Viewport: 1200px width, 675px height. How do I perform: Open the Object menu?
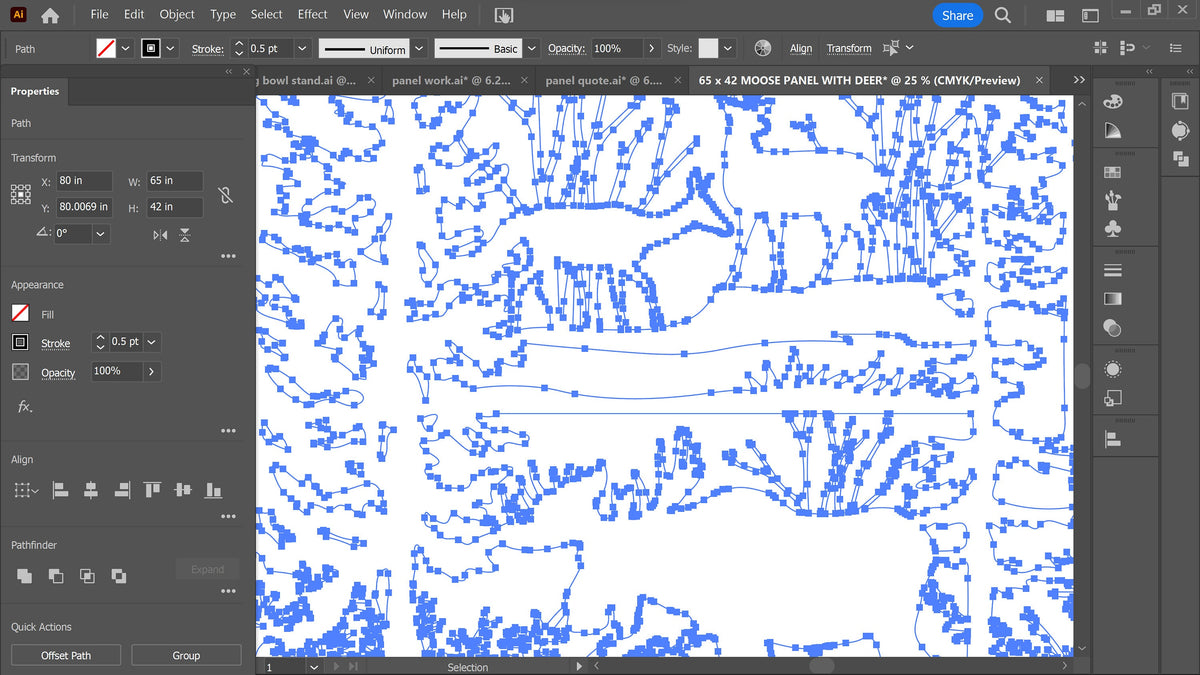coord(177,14)
